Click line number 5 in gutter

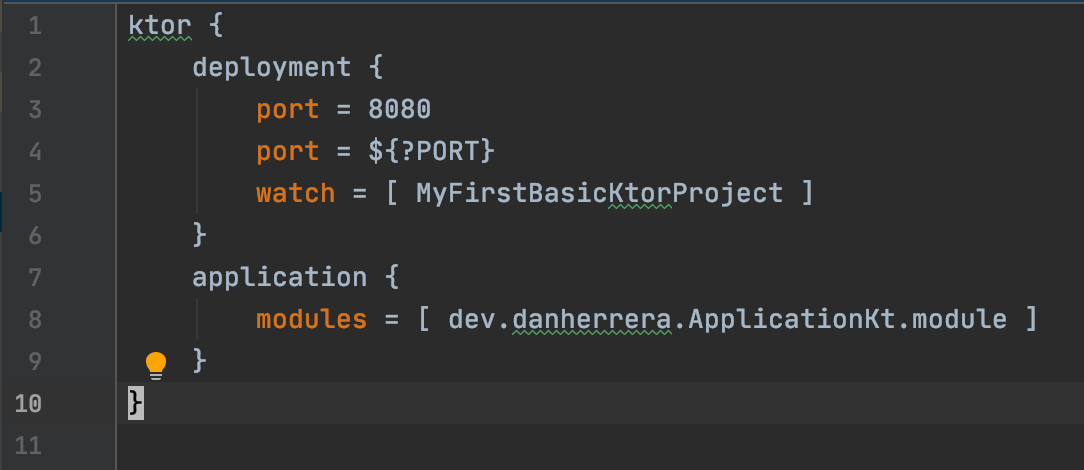click(x=35, y=194)
